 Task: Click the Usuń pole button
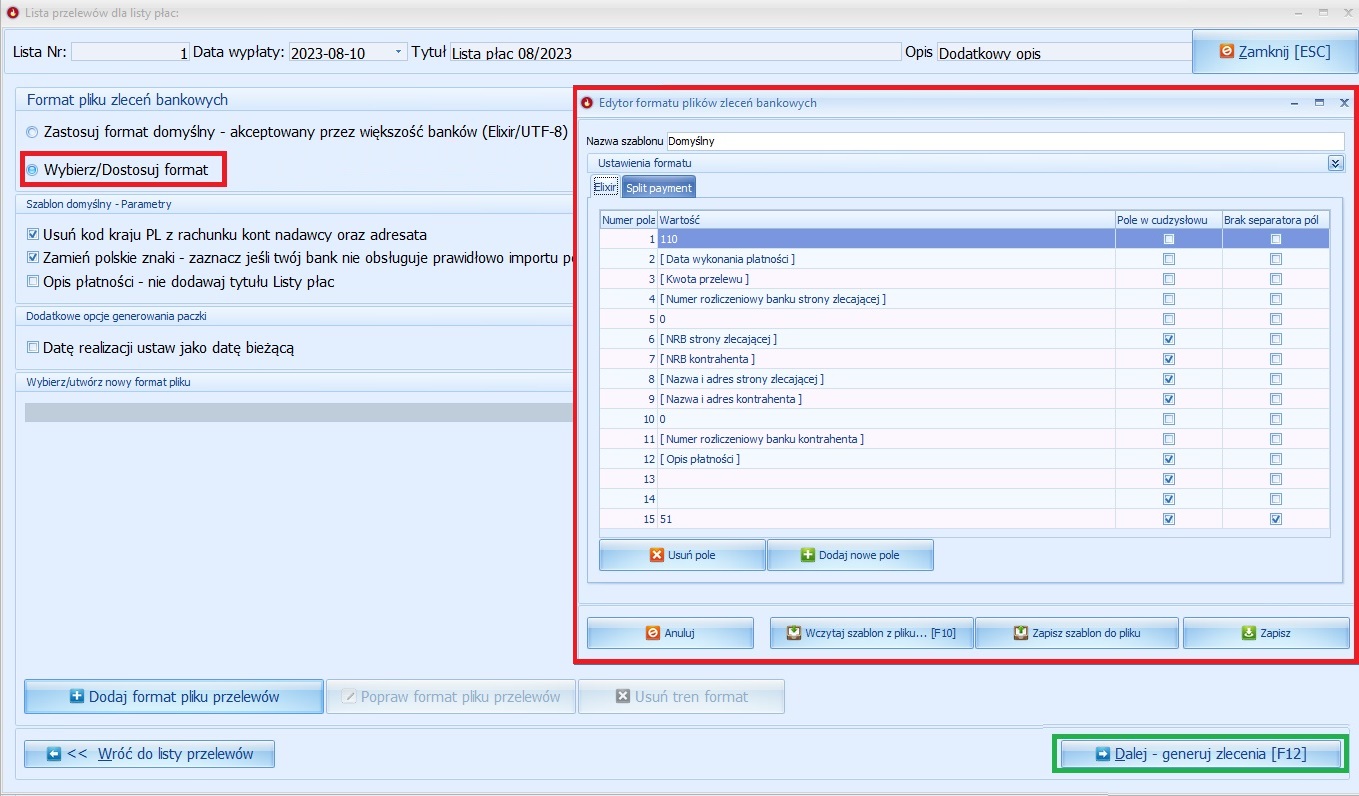[682, 555]
